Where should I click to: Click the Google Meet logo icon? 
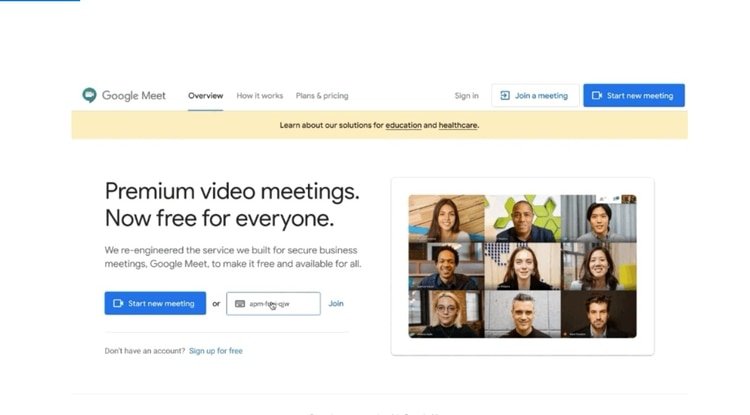pyautogui.click(x=89, y=95)
